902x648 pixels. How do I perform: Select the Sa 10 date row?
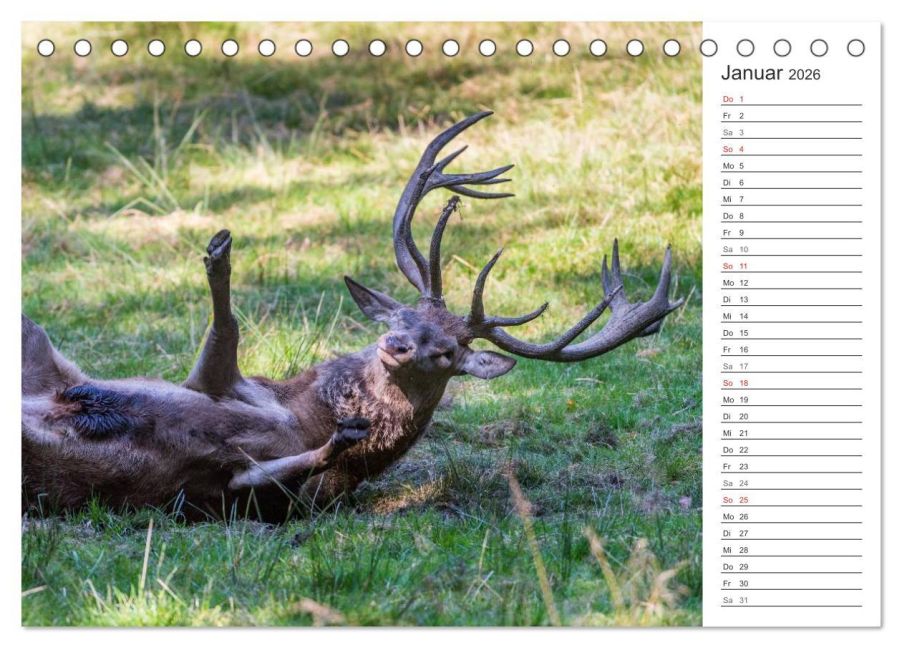792,249
